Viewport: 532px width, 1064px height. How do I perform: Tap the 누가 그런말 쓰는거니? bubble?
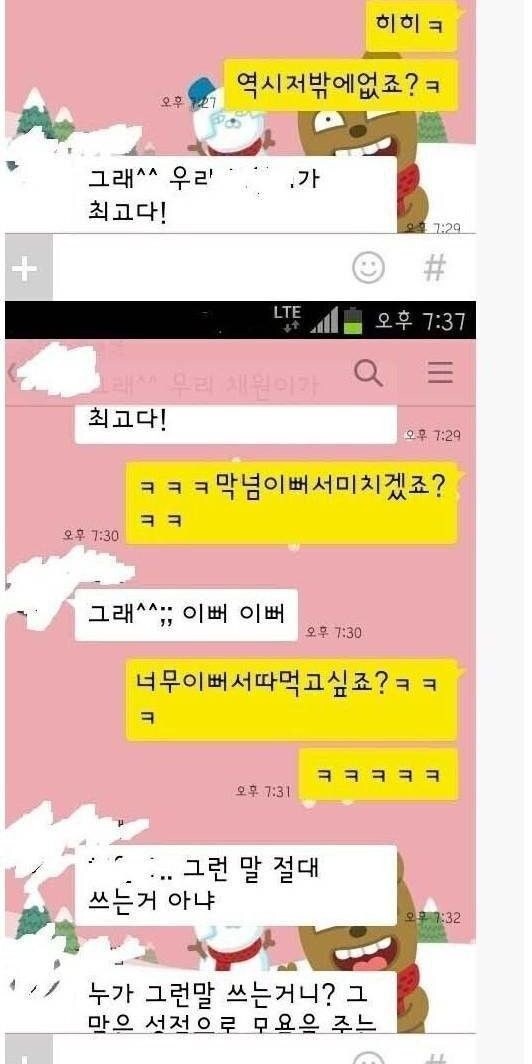click(x=235, y=1002)
